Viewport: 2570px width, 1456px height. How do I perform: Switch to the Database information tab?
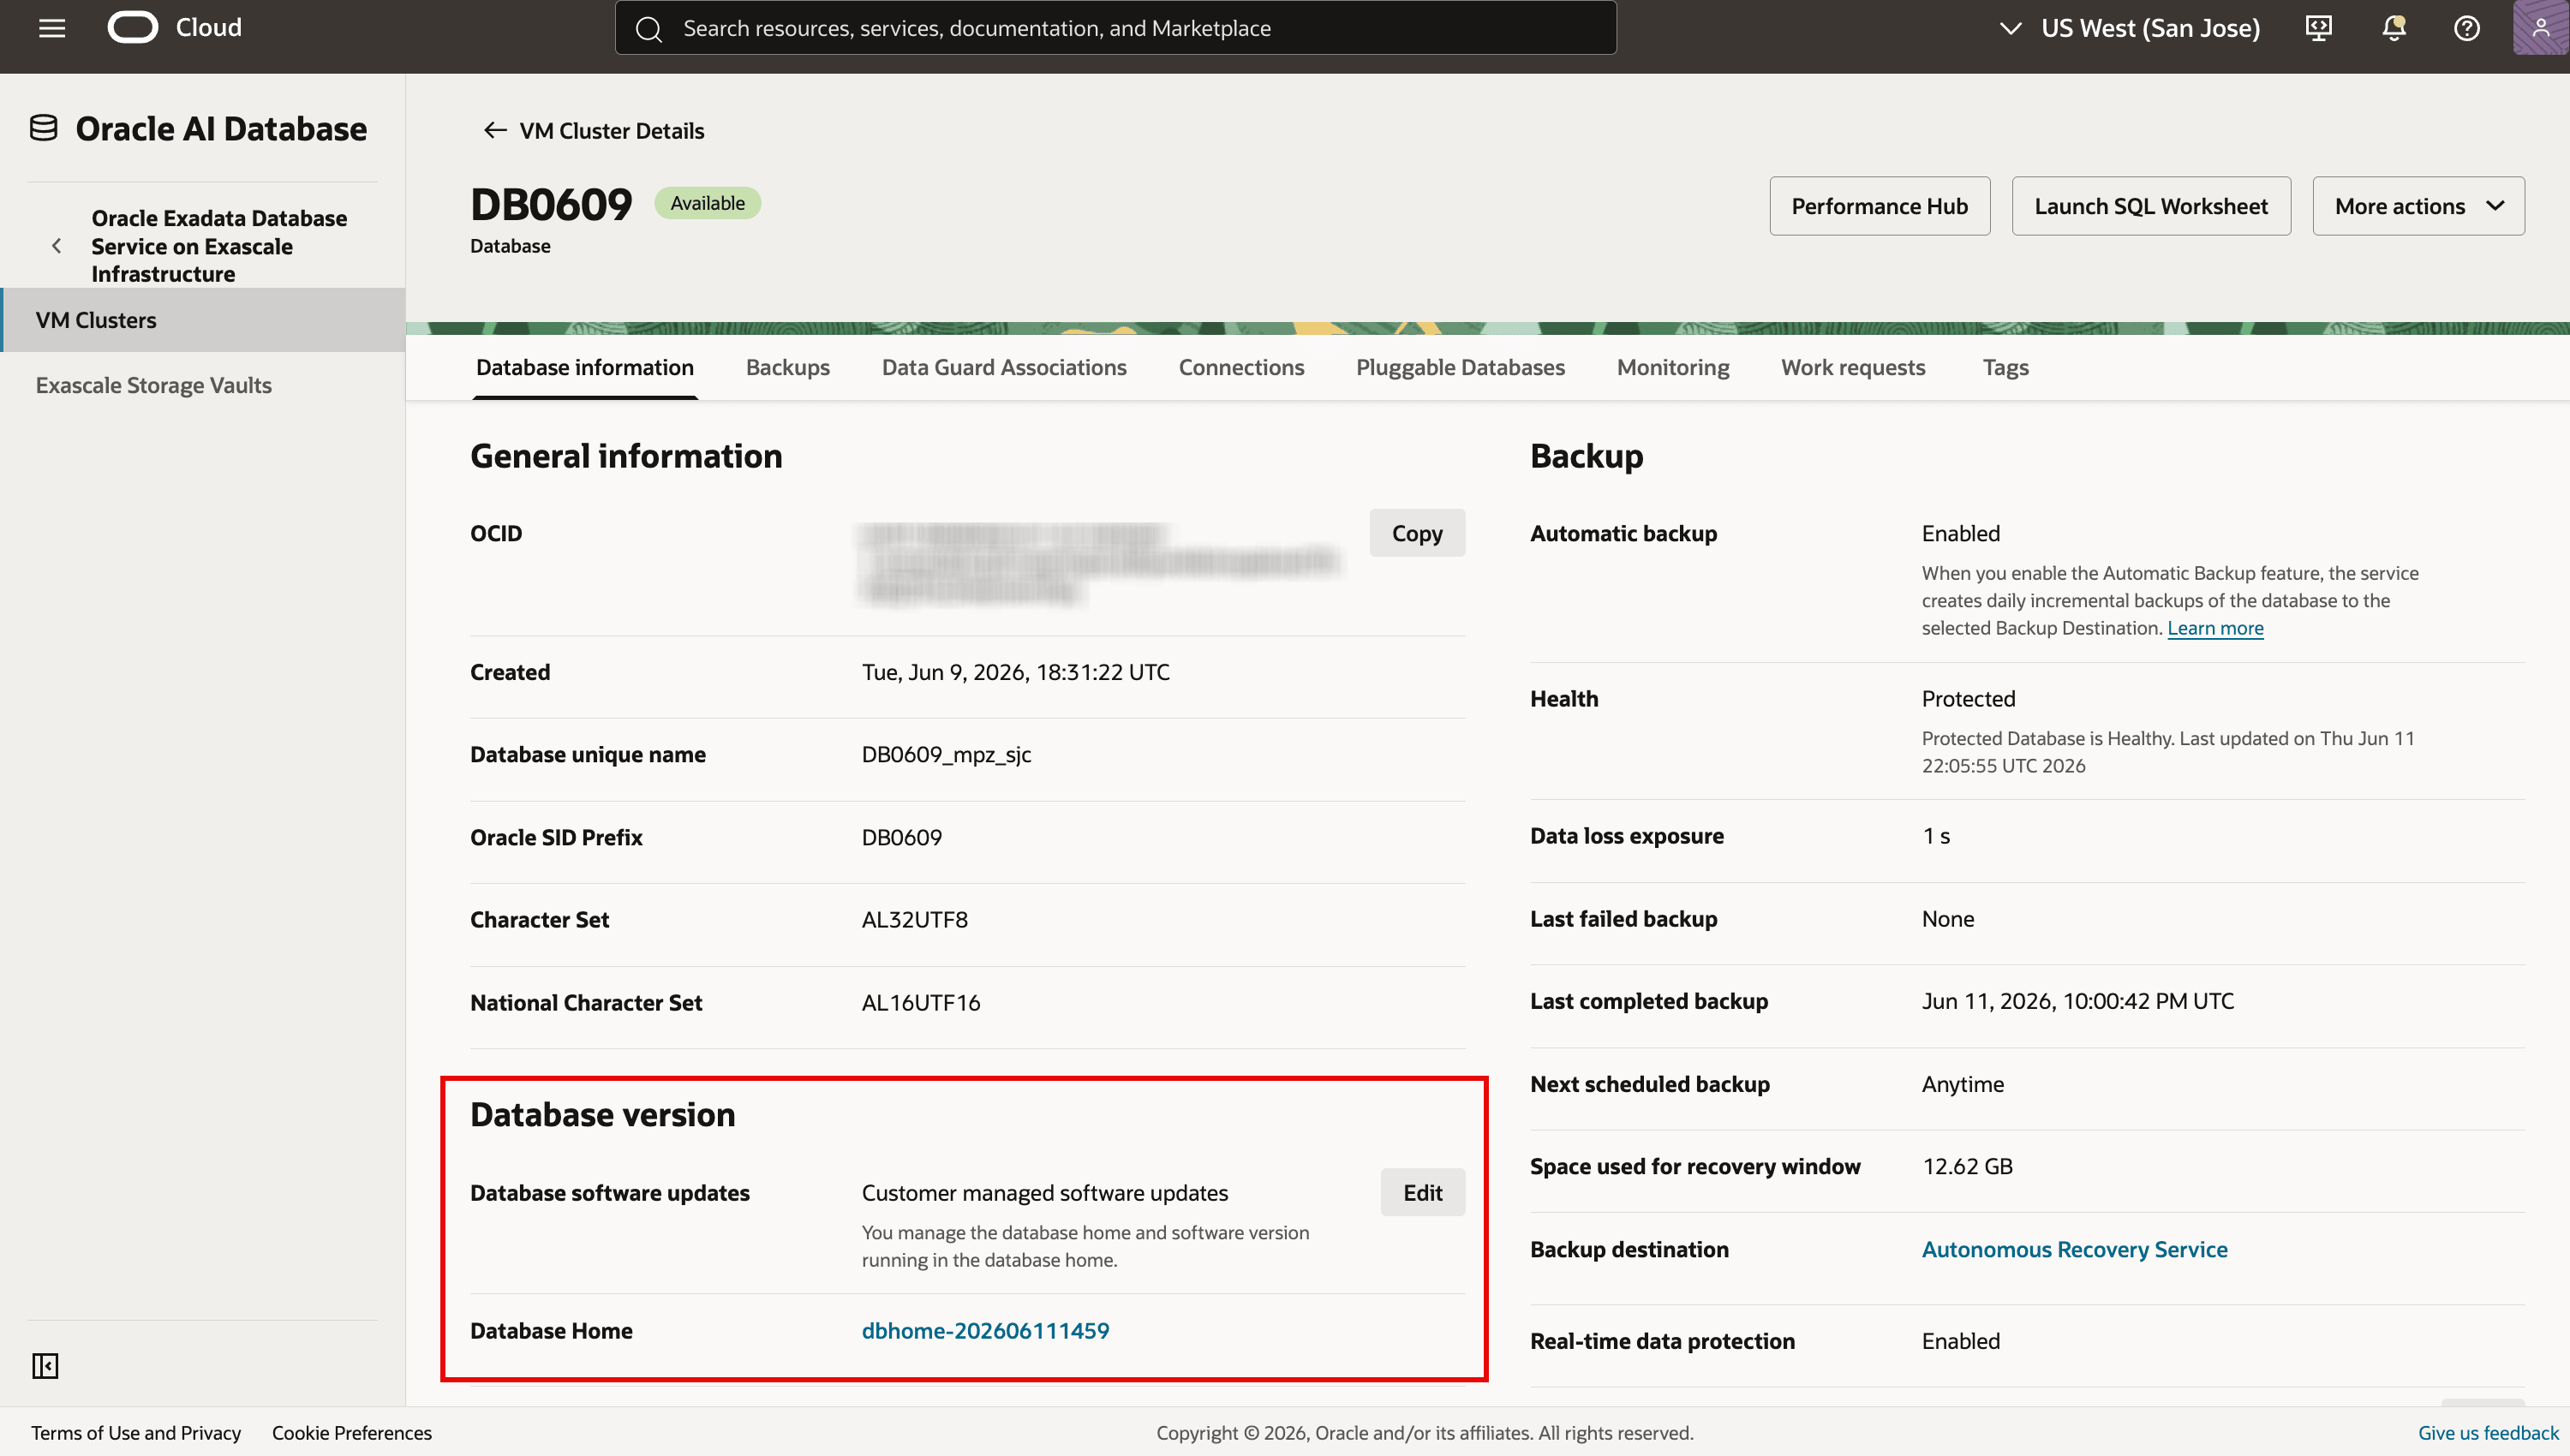(585, 367)
